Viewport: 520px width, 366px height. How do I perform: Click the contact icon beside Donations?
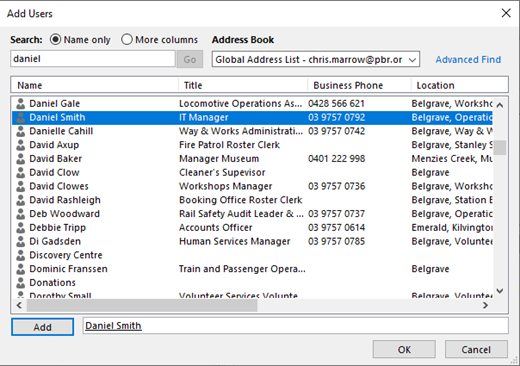tap(21, 283)
